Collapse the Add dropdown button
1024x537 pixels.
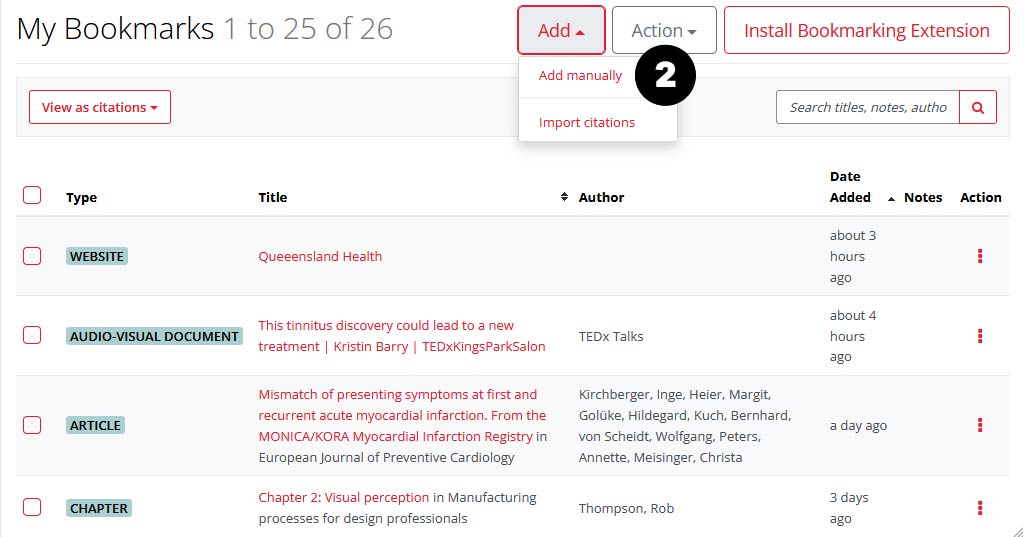click(561, 31)
